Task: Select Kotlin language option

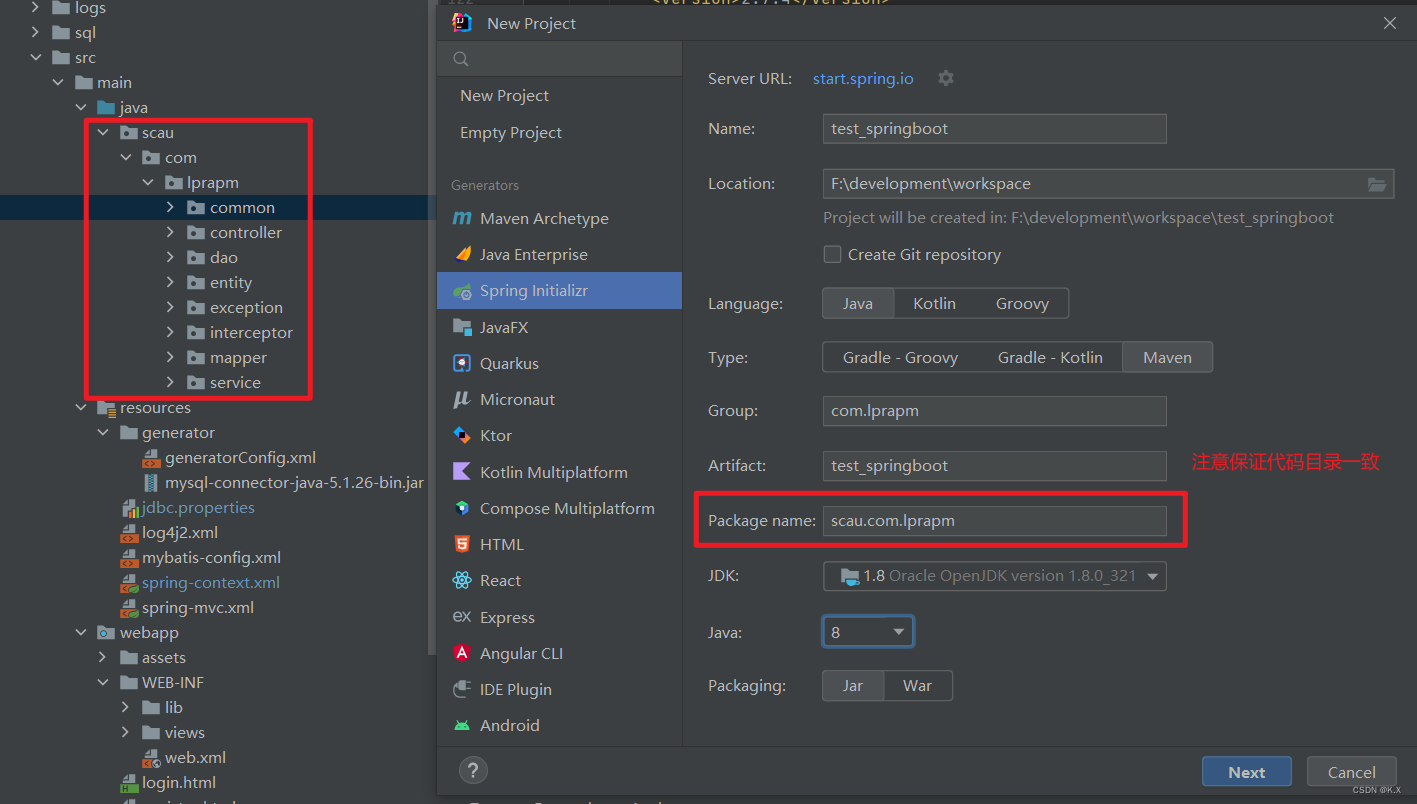Action: point(934,303)
